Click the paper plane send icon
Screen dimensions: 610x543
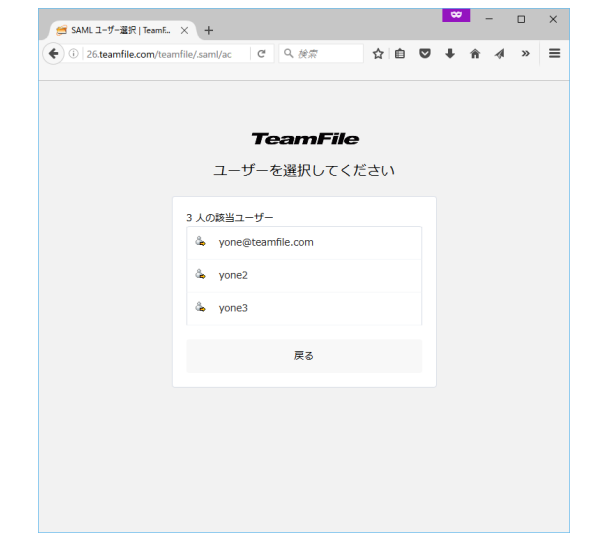[499, 54]
